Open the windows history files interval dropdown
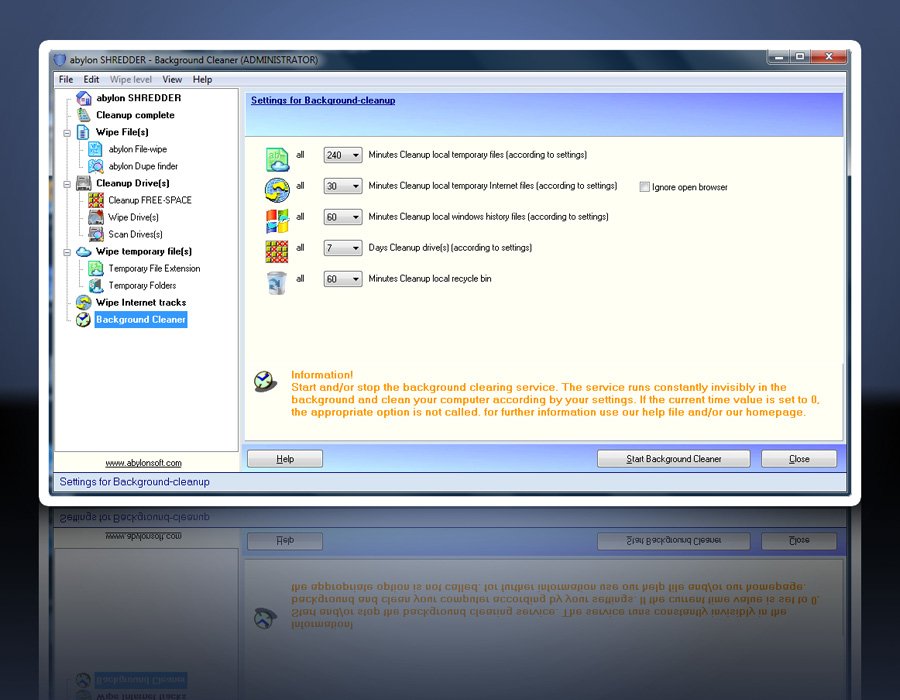 [343, 217]
